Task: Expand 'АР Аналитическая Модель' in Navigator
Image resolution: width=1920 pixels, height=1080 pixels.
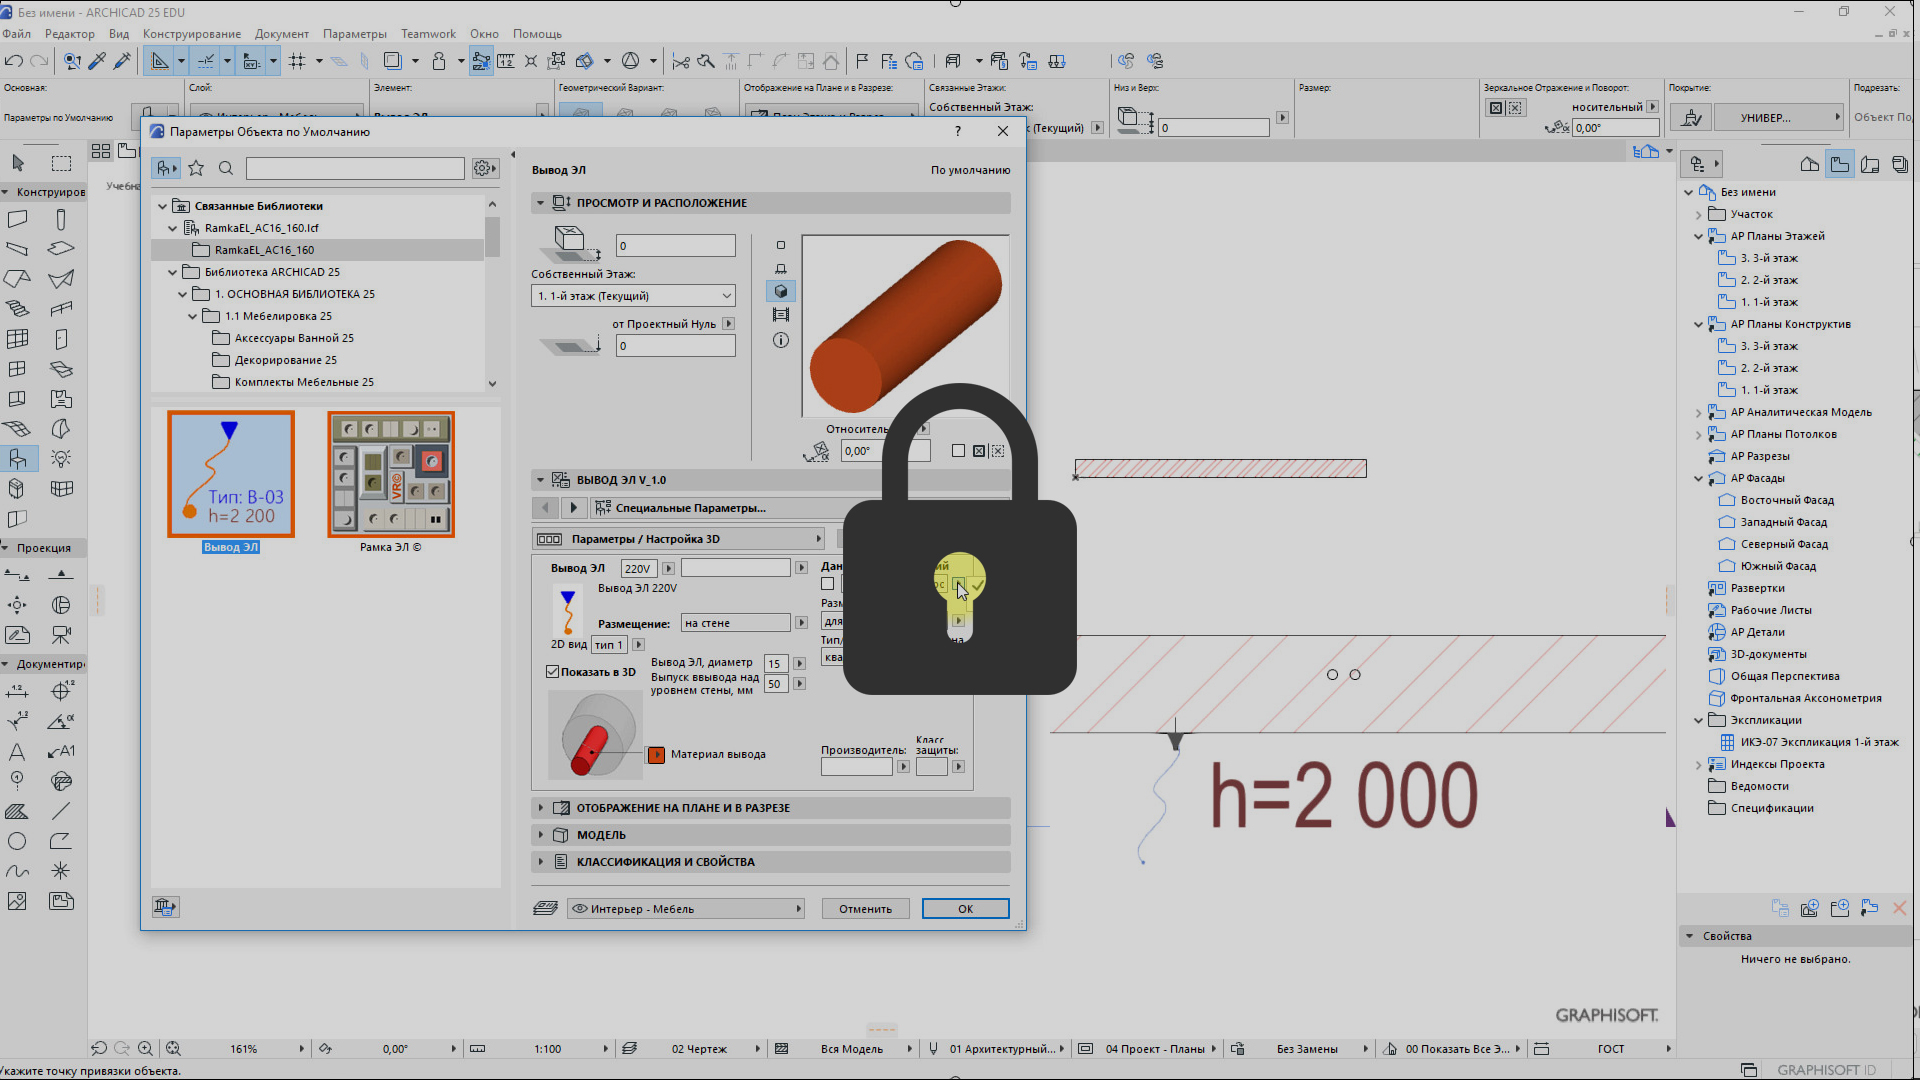Action: coord(1698,412)
